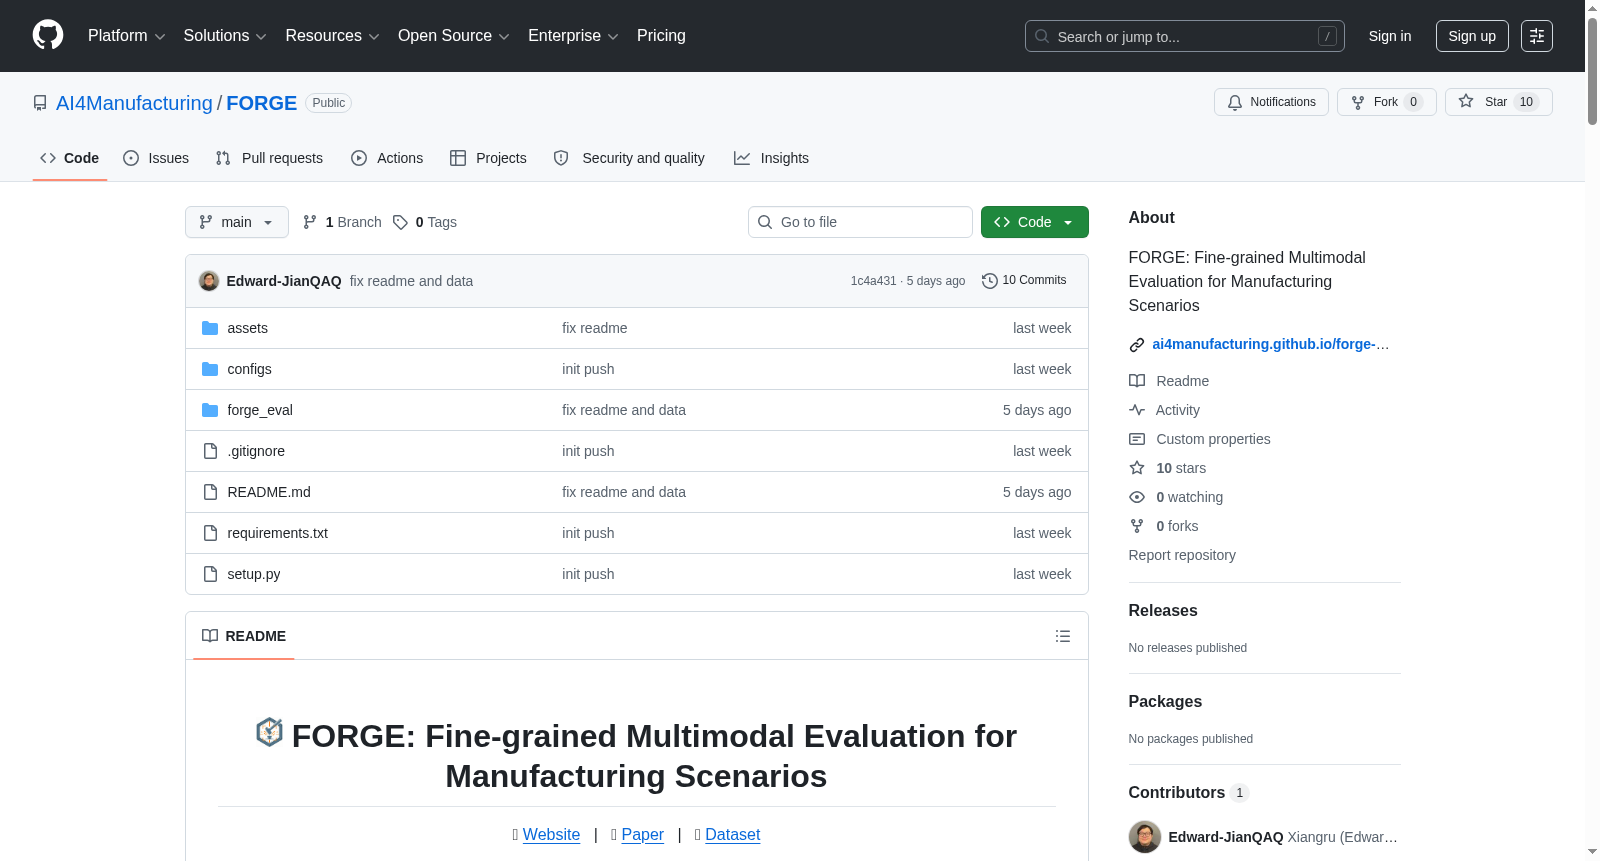Click the search magnifier icon in header
The image size is (1600, 861).
pyautogui.click(x=1042, y=36)
